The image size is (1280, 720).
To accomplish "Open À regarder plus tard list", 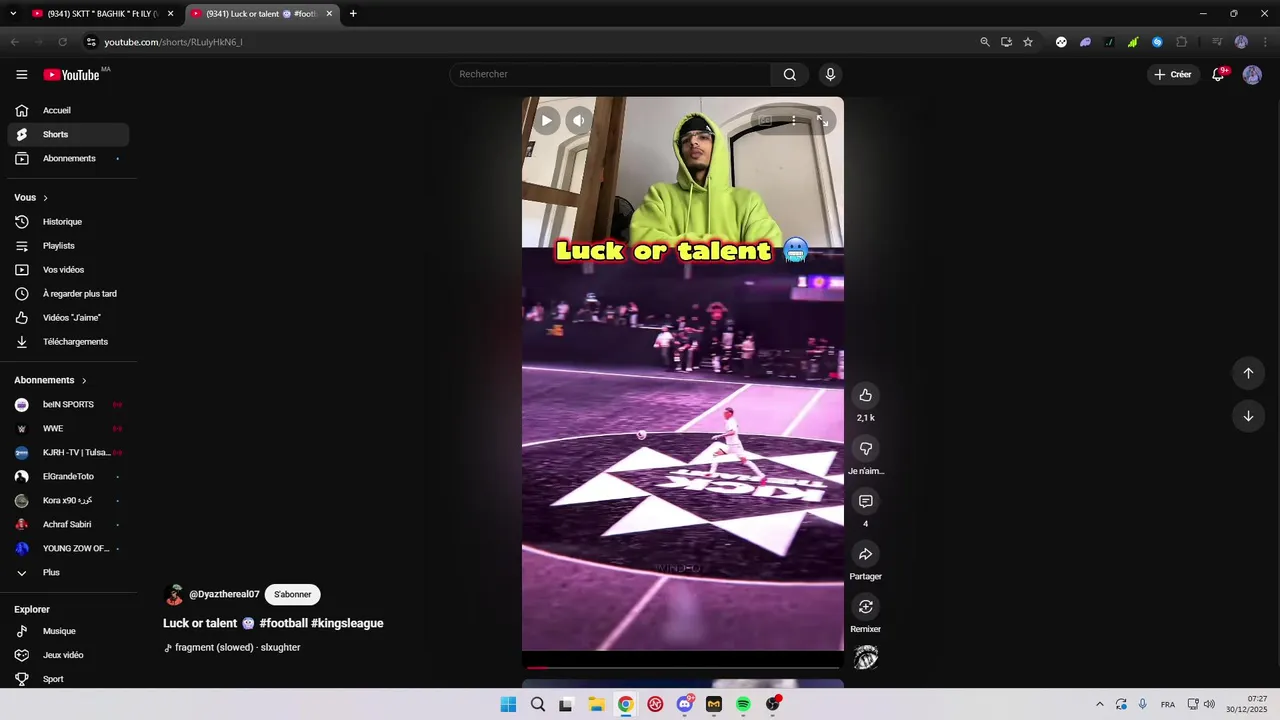I will [68, 294].
